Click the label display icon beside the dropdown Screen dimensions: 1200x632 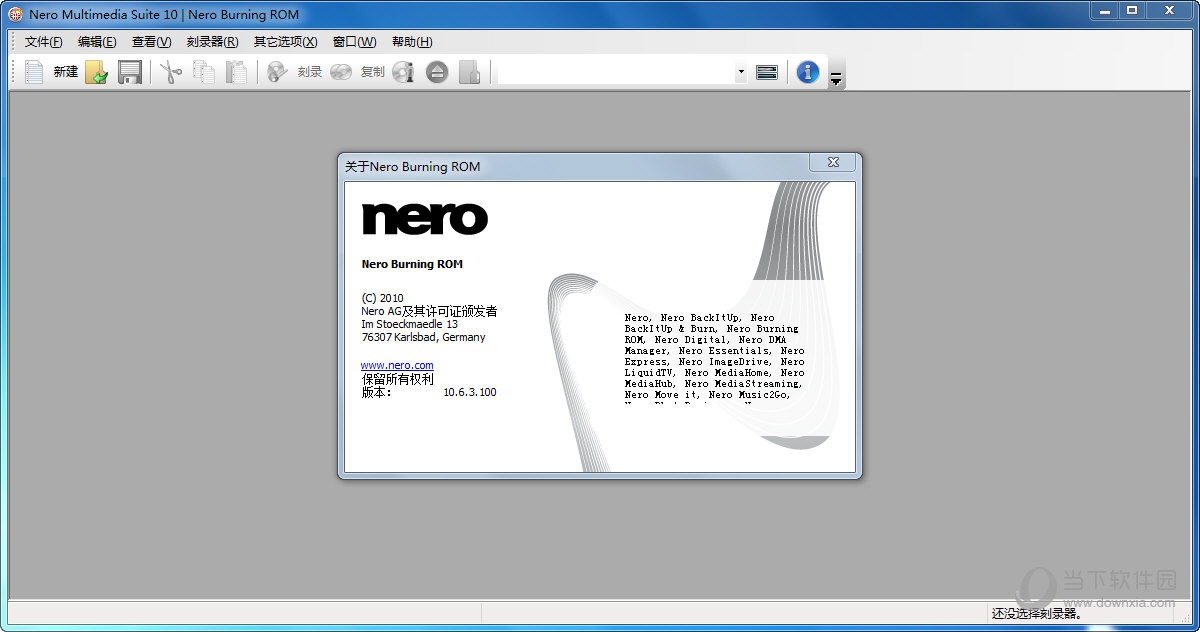point(766,71)
